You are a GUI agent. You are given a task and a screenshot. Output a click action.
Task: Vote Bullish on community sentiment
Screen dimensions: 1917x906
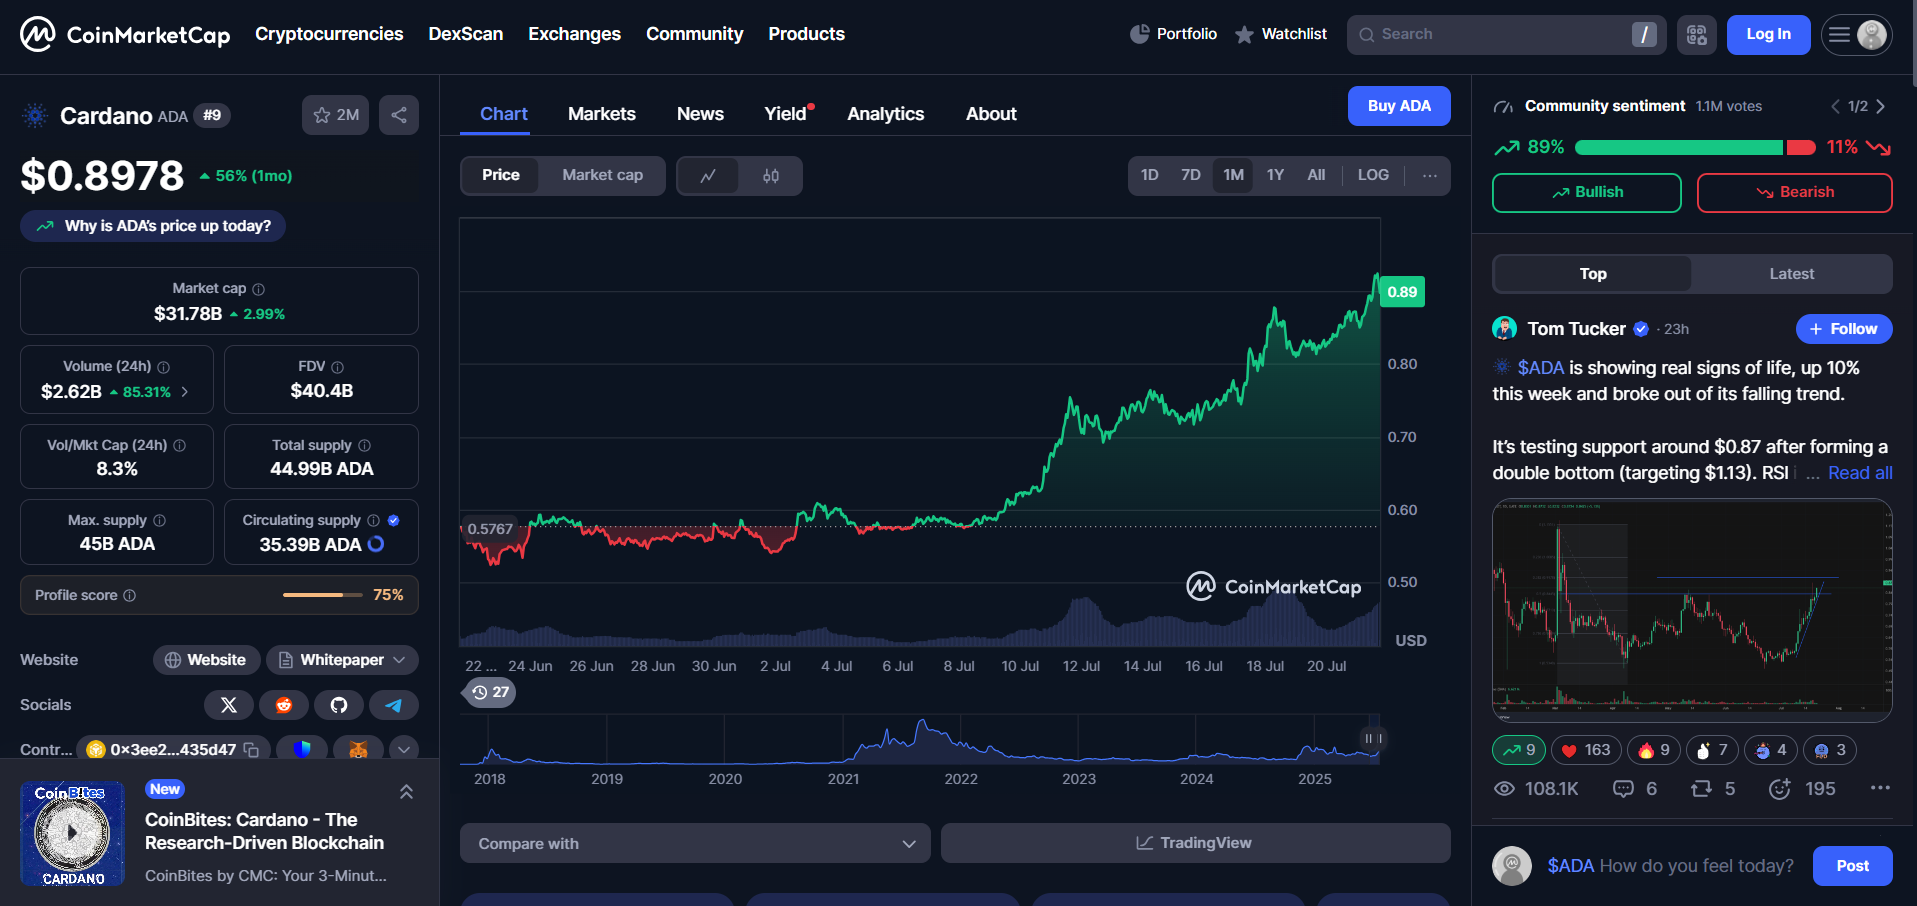(x=1586, y=193)
